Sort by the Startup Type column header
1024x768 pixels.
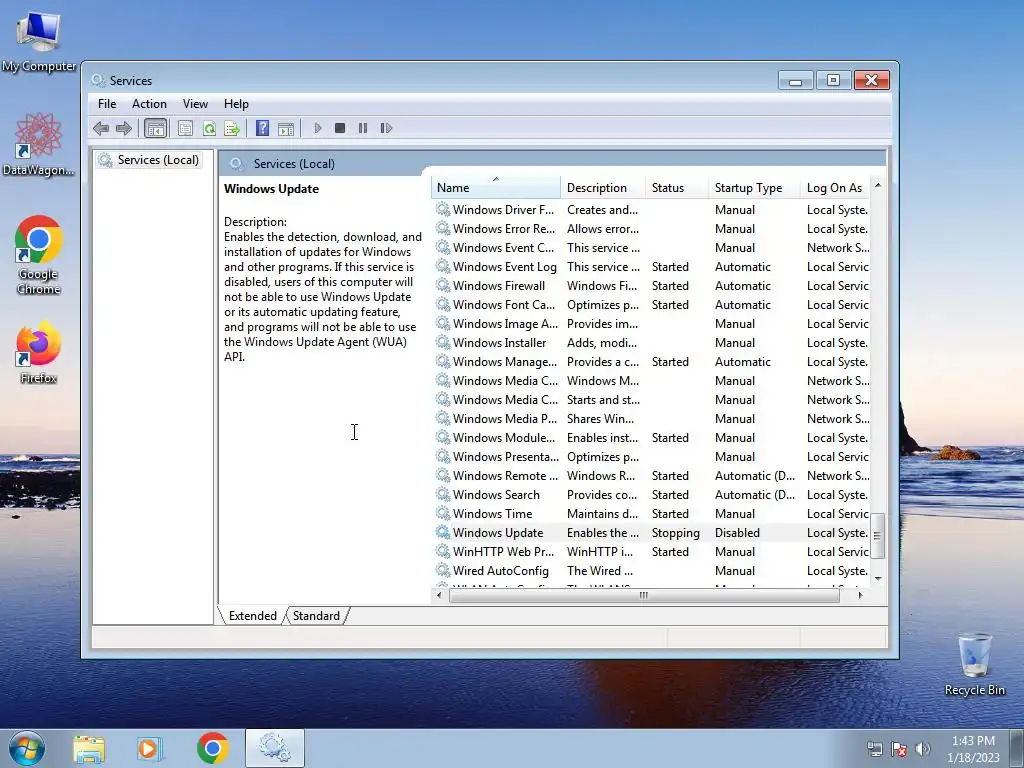point(754,188)
